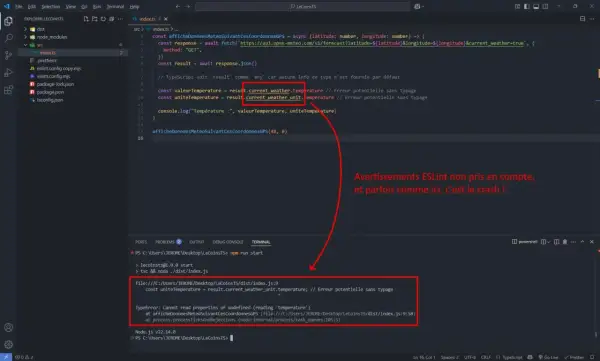This screenshot has width=600, height=361.
Task: Close the terminal panel
Action: point(592,242)
